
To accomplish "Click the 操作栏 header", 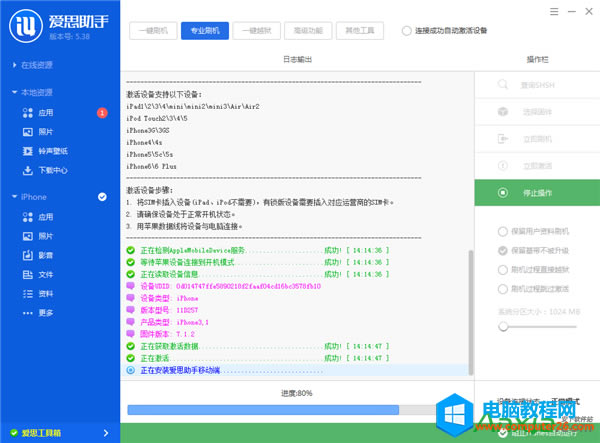I will [537, 59].
